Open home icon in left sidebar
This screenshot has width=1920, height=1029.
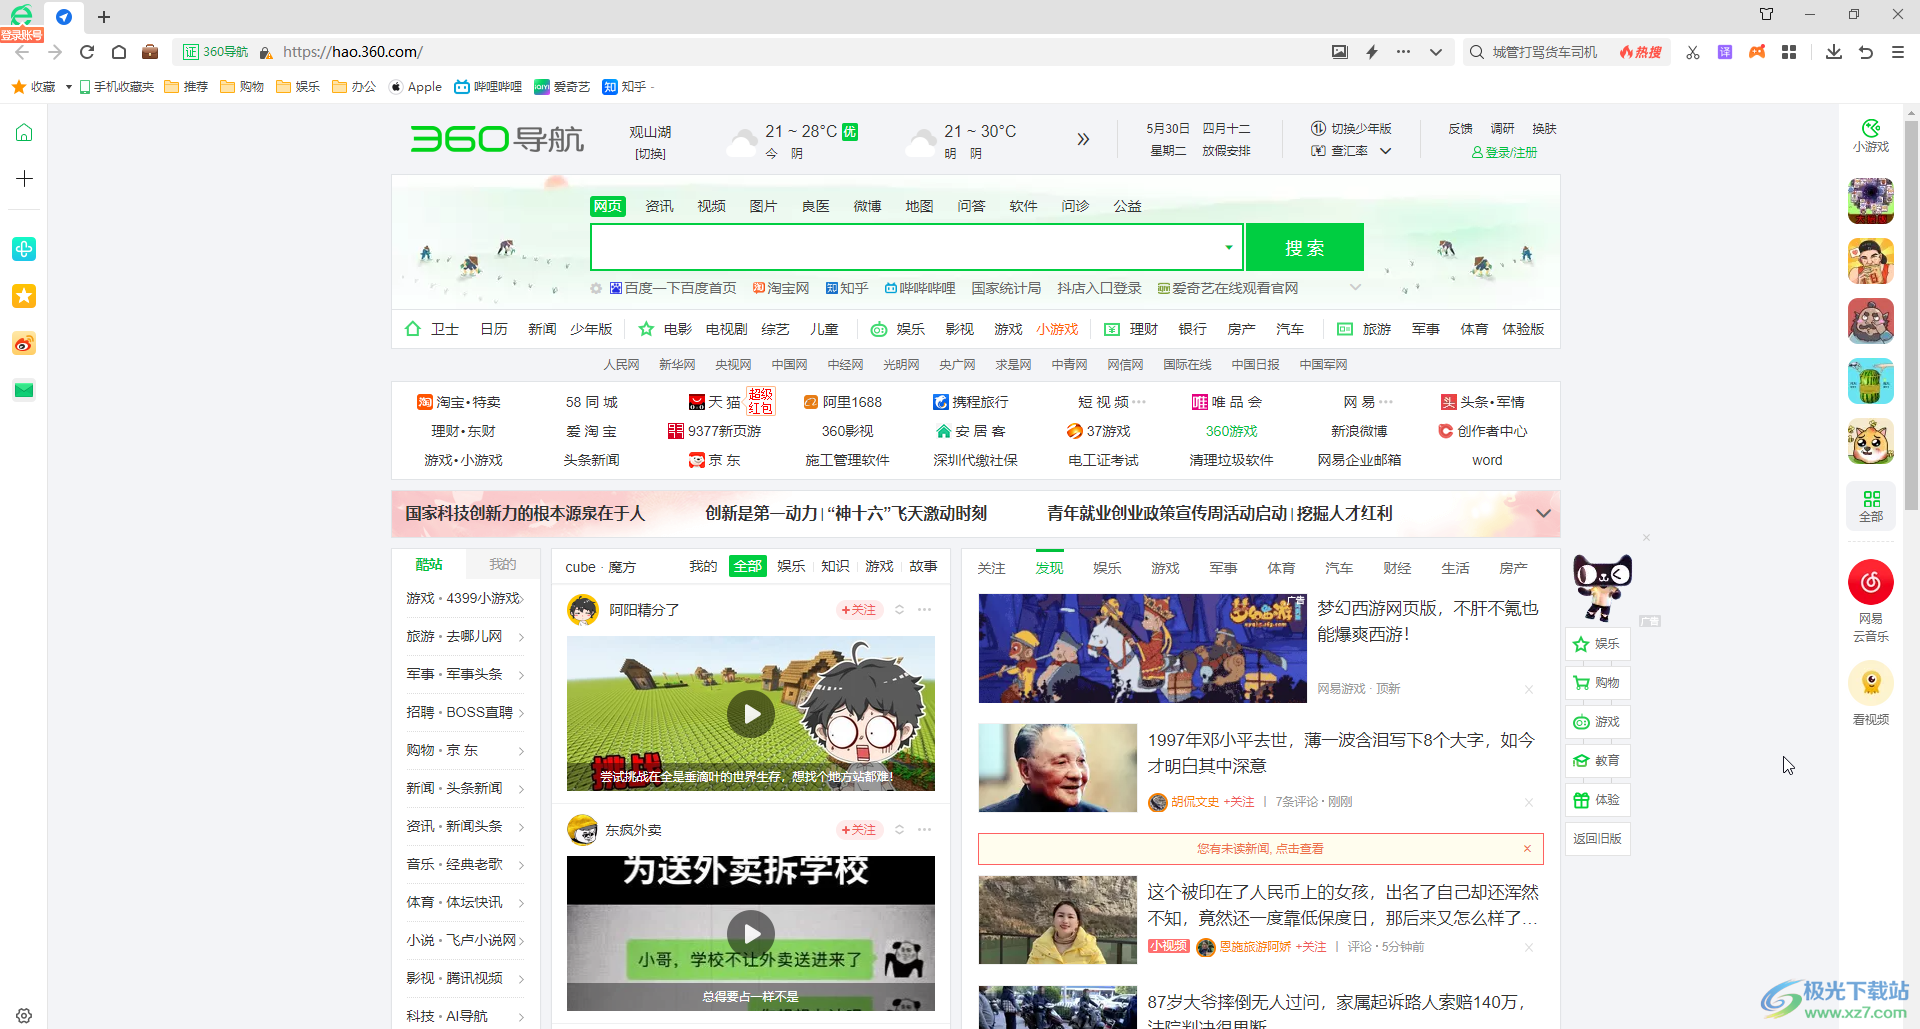tap(24, 132)
